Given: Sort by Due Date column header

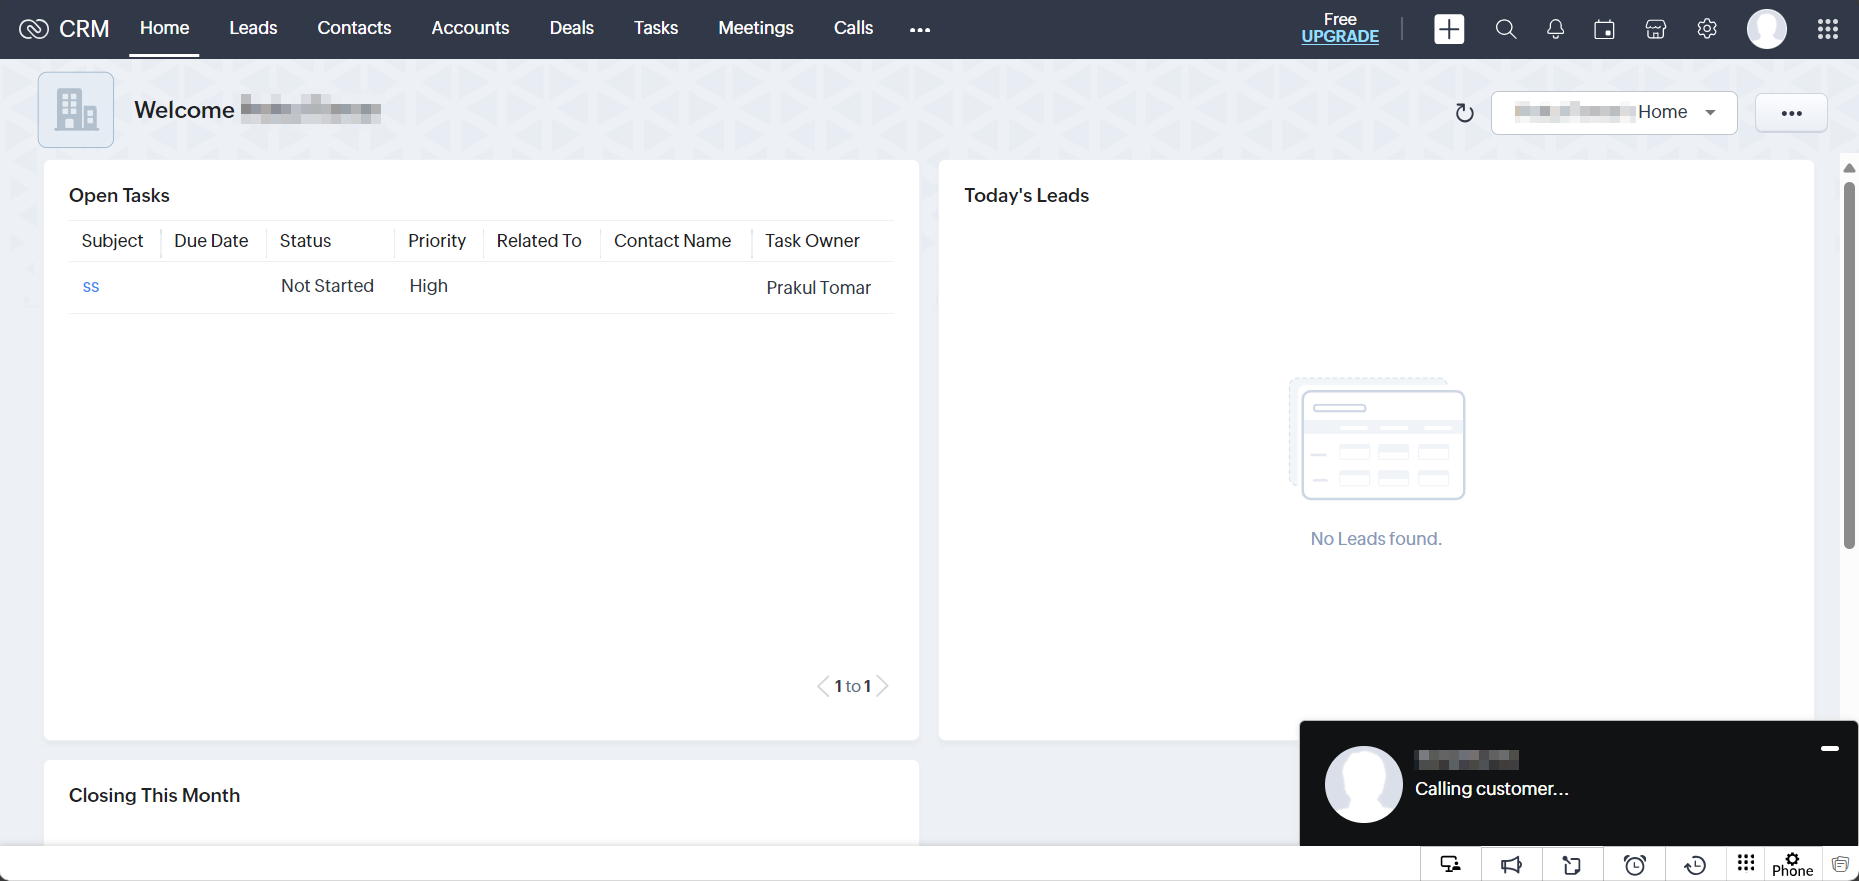Looking at the screenshot, I should pos(211,241).
